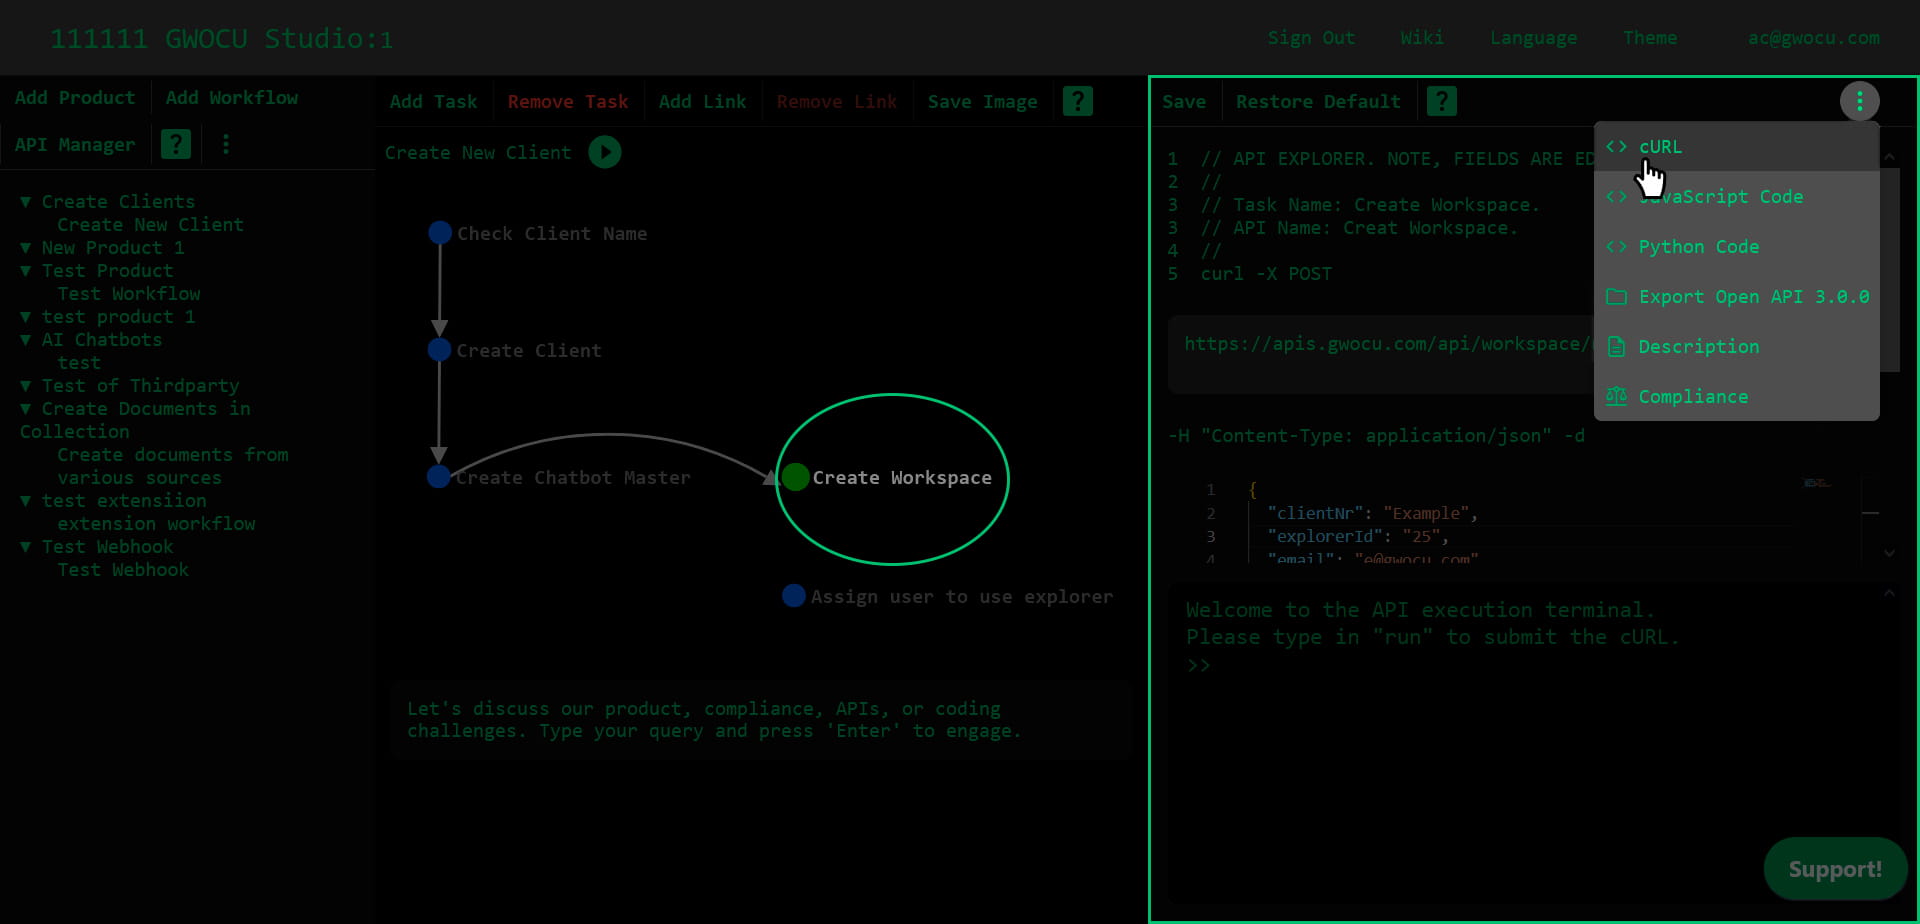Select the Test Webhook child workflow
Viewport: 1920px width, 924px height.
pos(123,570)
